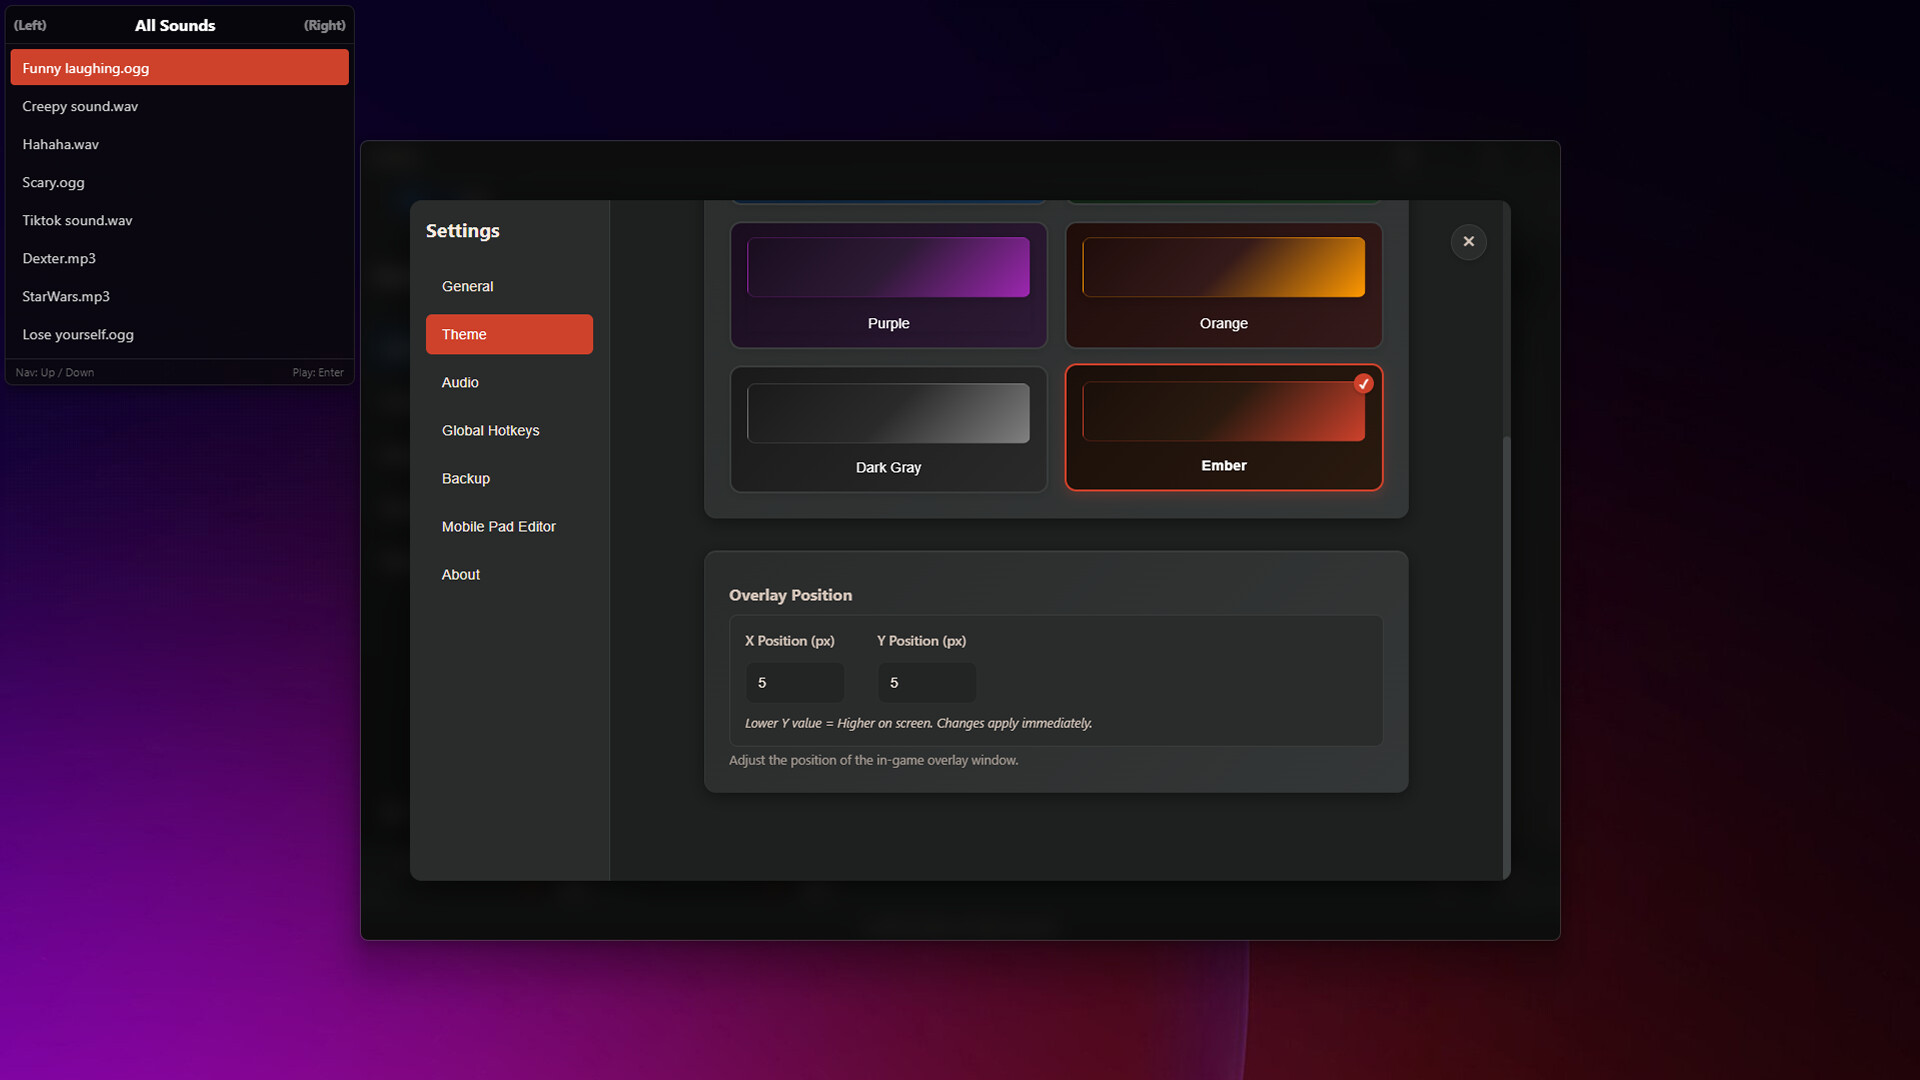
Task: Select the Orange theme card
Action: click(1223, 286)
